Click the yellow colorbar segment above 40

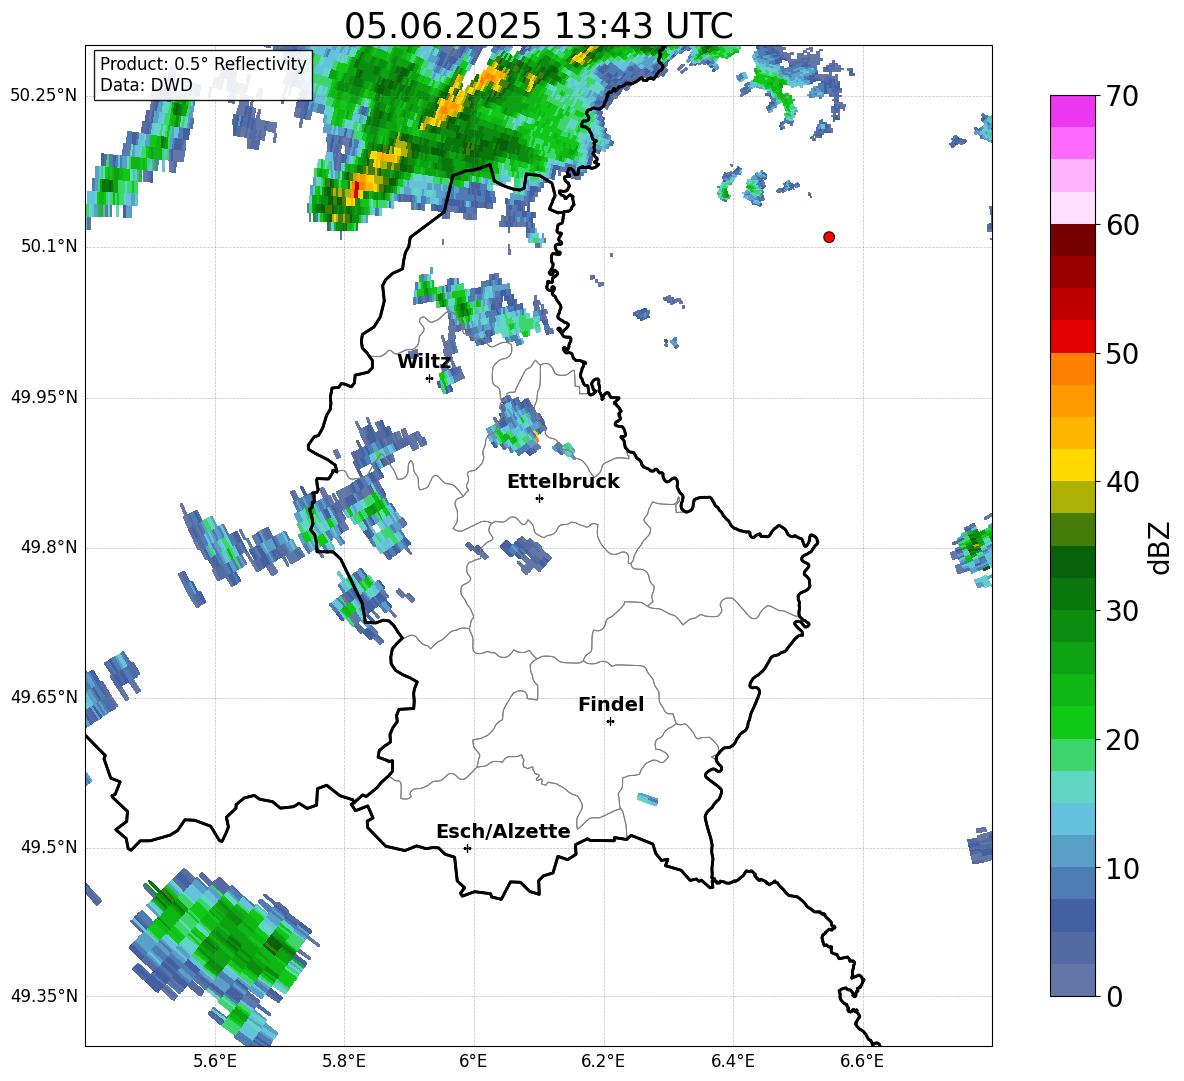1072,465
